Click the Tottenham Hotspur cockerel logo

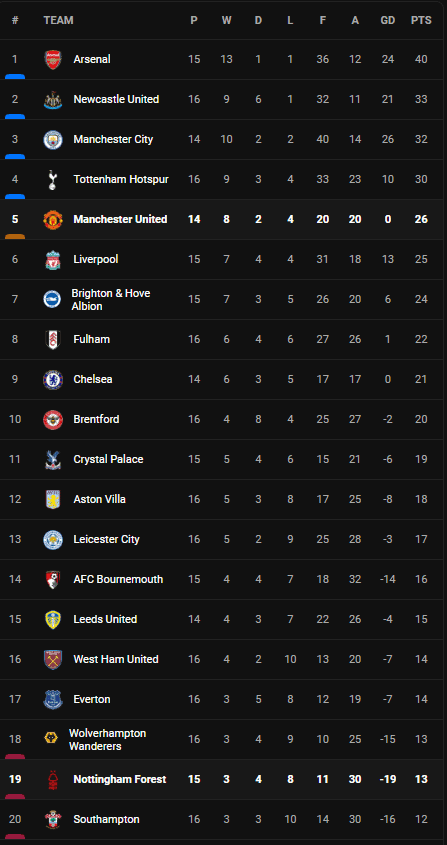(x=53, y=179)
